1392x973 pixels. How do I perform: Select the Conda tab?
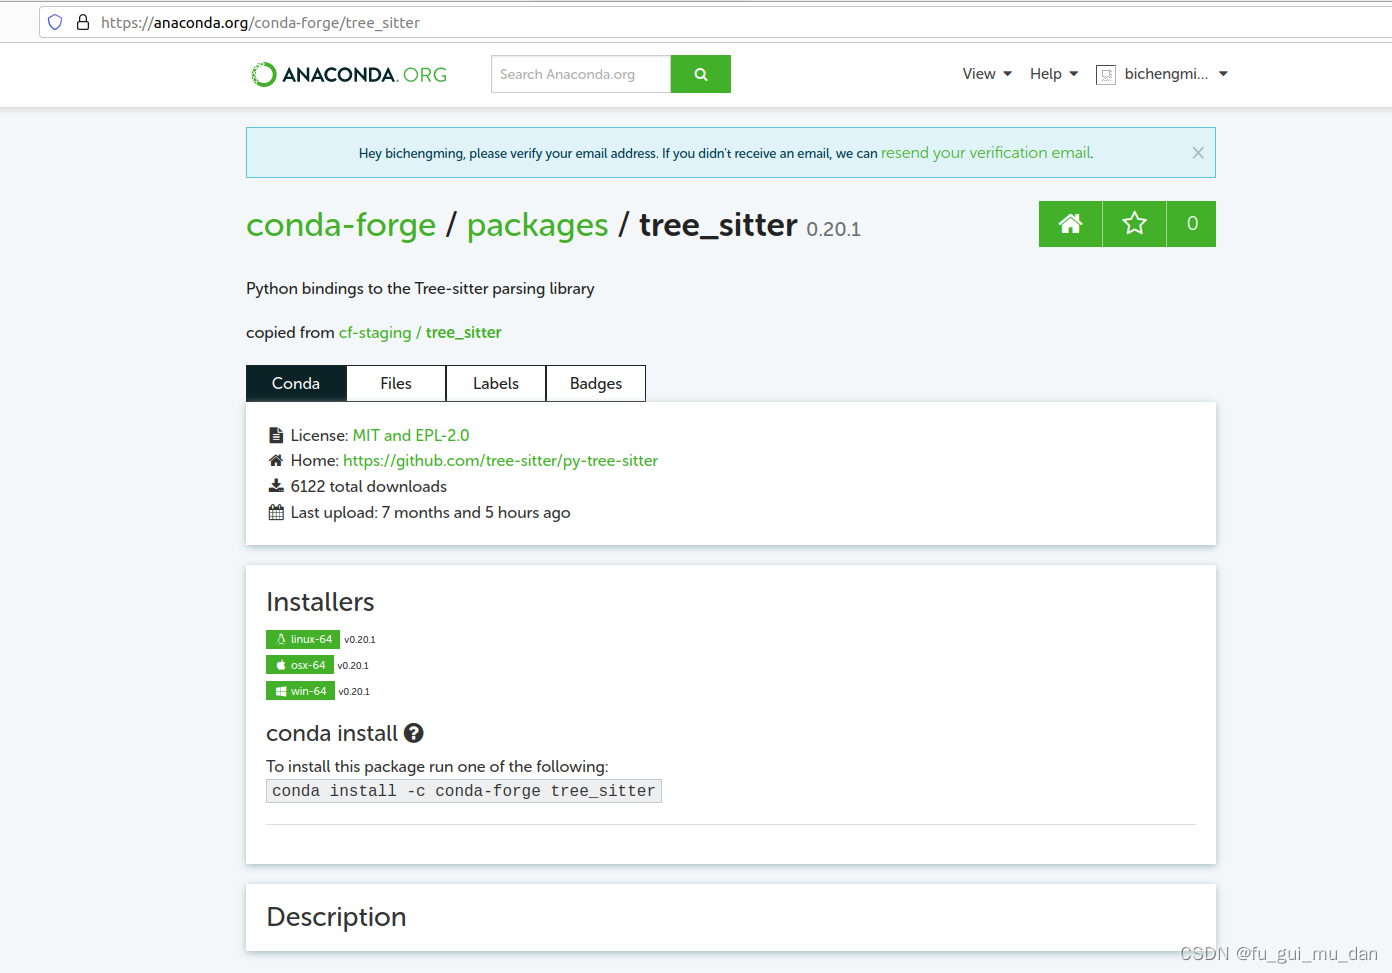pos(296,383)
